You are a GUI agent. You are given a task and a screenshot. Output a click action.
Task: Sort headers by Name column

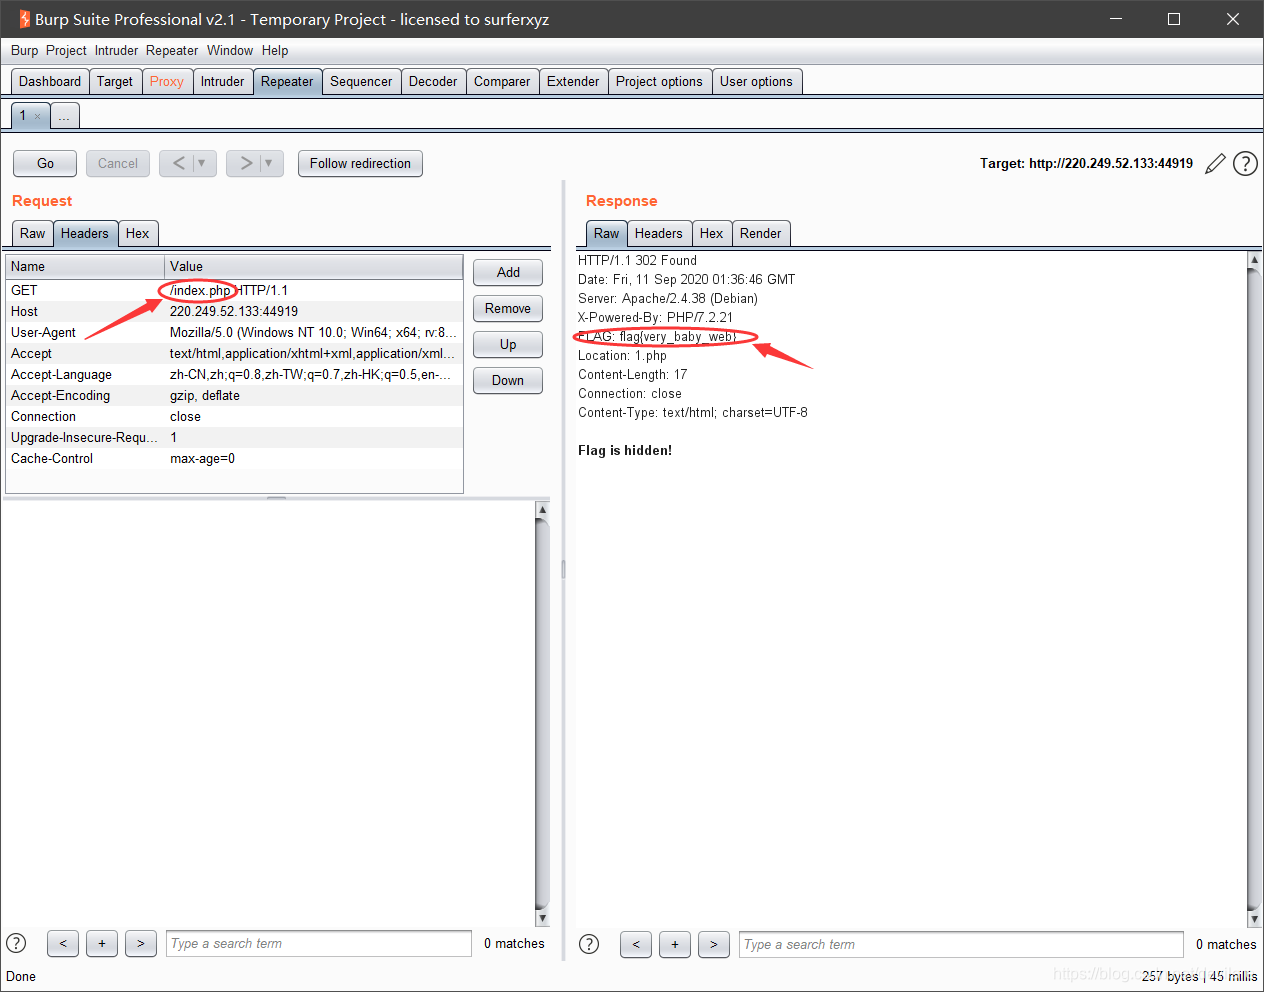point(85,267)
